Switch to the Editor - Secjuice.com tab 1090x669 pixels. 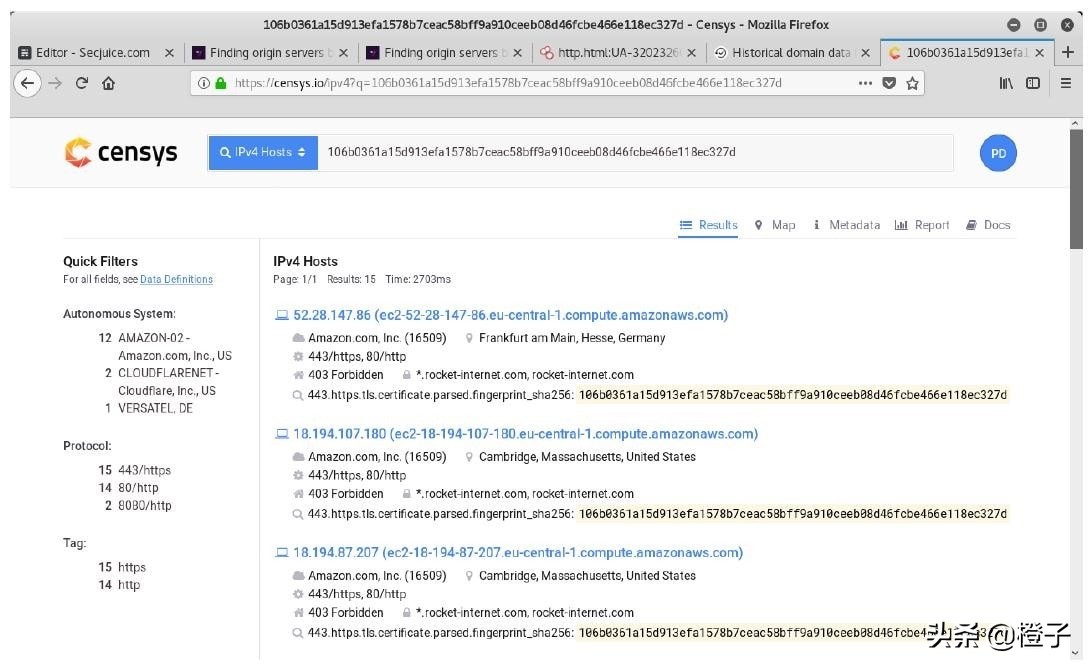coord(92,53)
